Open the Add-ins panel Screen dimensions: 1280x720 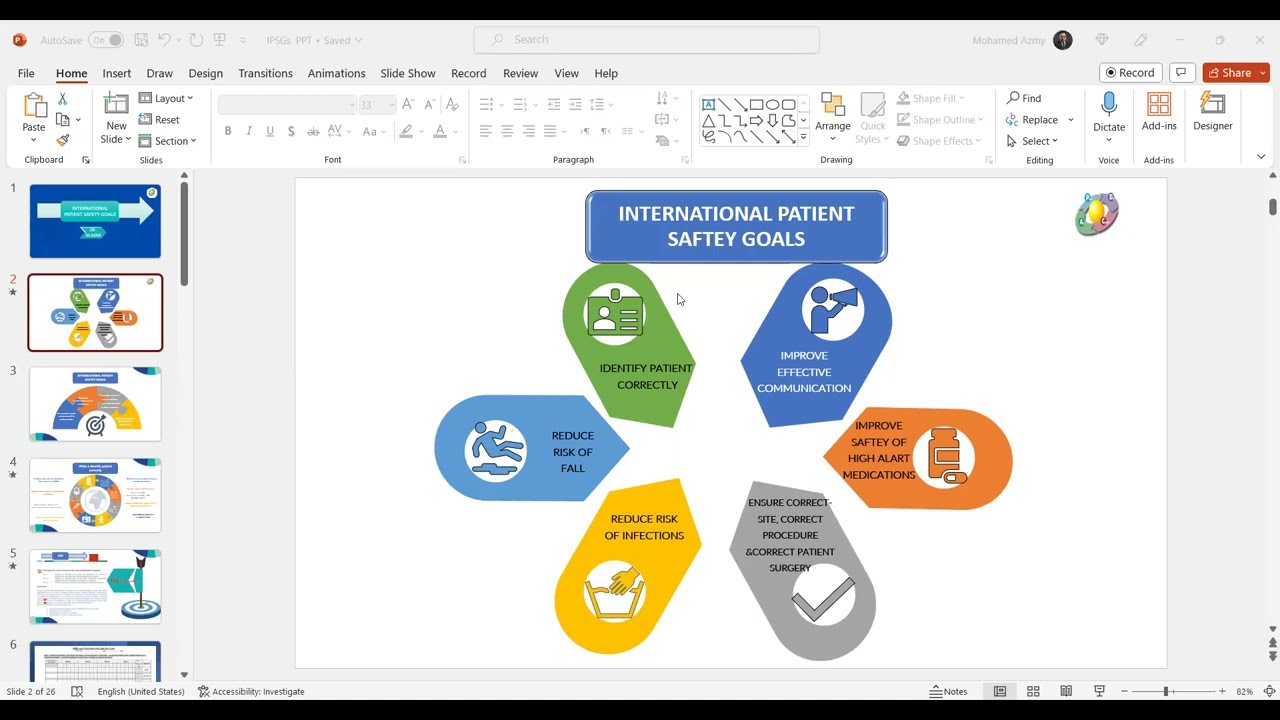coord(1159,112)
